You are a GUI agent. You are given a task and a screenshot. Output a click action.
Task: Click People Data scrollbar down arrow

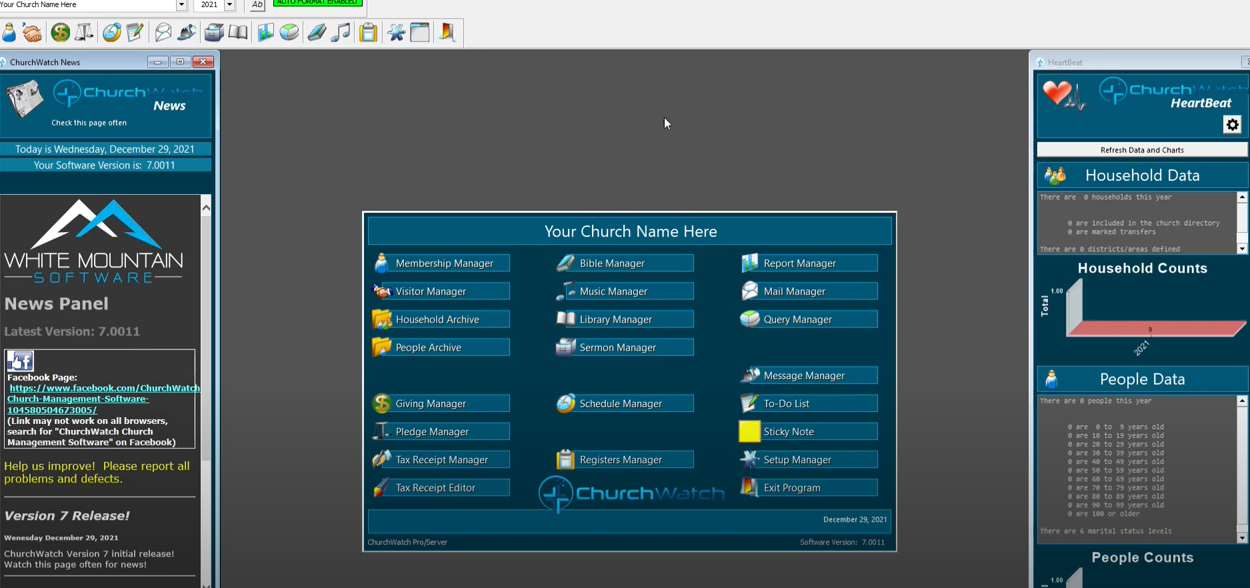tap(1242, 538)
